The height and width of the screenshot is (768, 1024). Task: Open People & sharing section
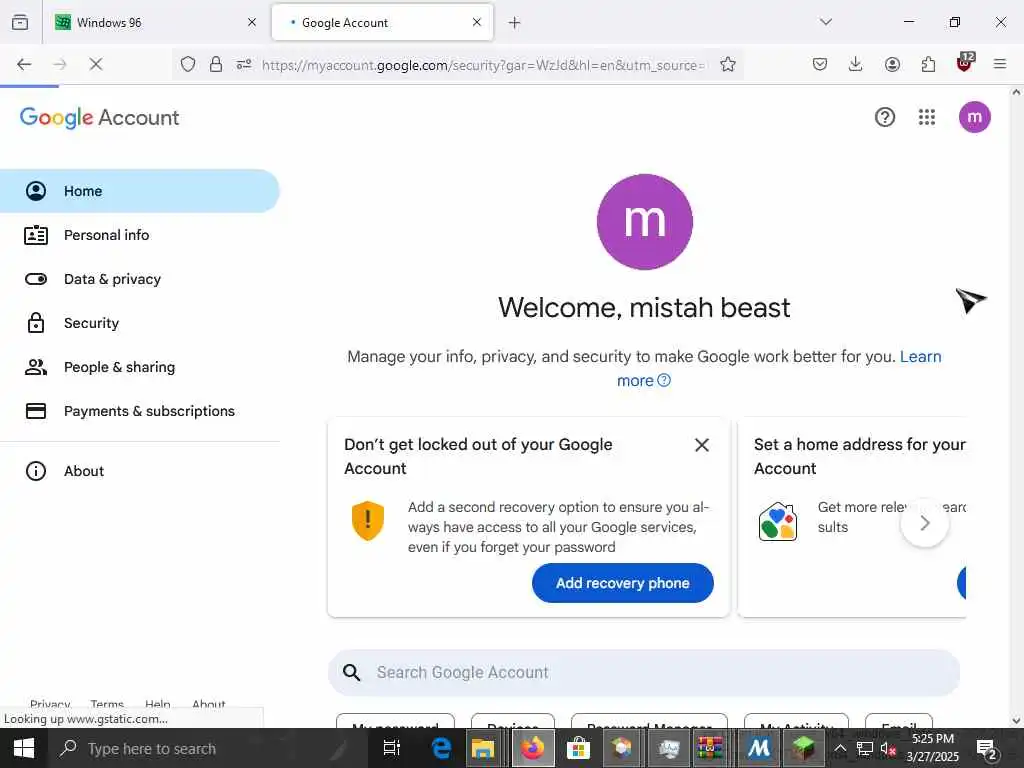(x=140, y=367)
